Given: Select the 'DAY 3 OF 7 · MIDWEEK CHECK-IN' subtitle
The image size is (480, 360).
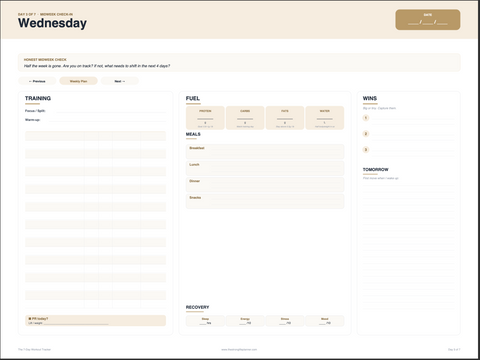Looking at the screenshot, I should tap(45, 14).
